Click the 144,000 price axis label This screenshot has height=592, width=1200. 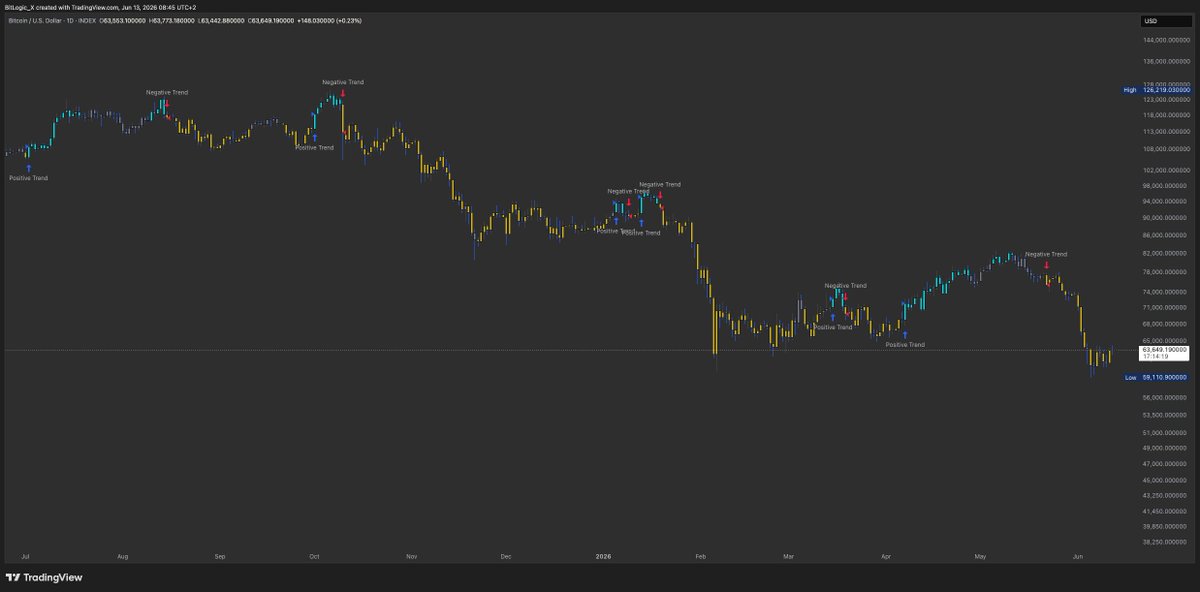pos(1165,41)
